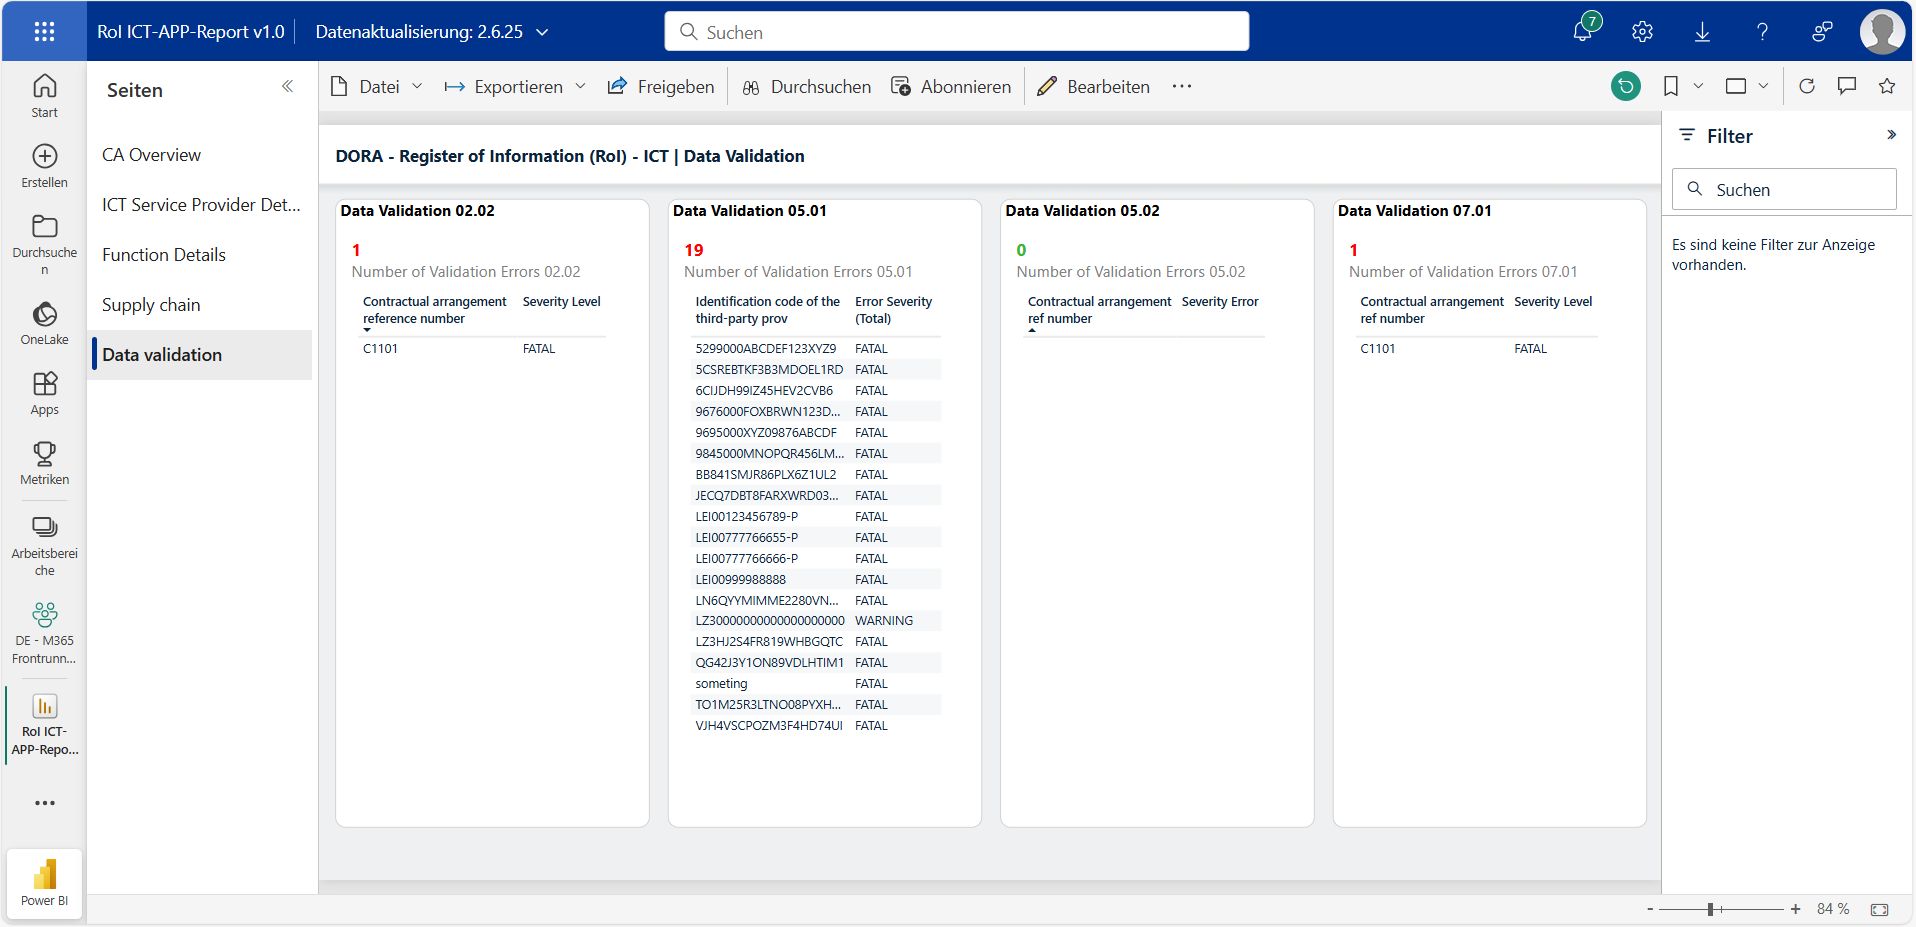The width and height of the screenshot is (1916, 927).
Task: Open settings gear in header
Action: (x=1642, y=32)
